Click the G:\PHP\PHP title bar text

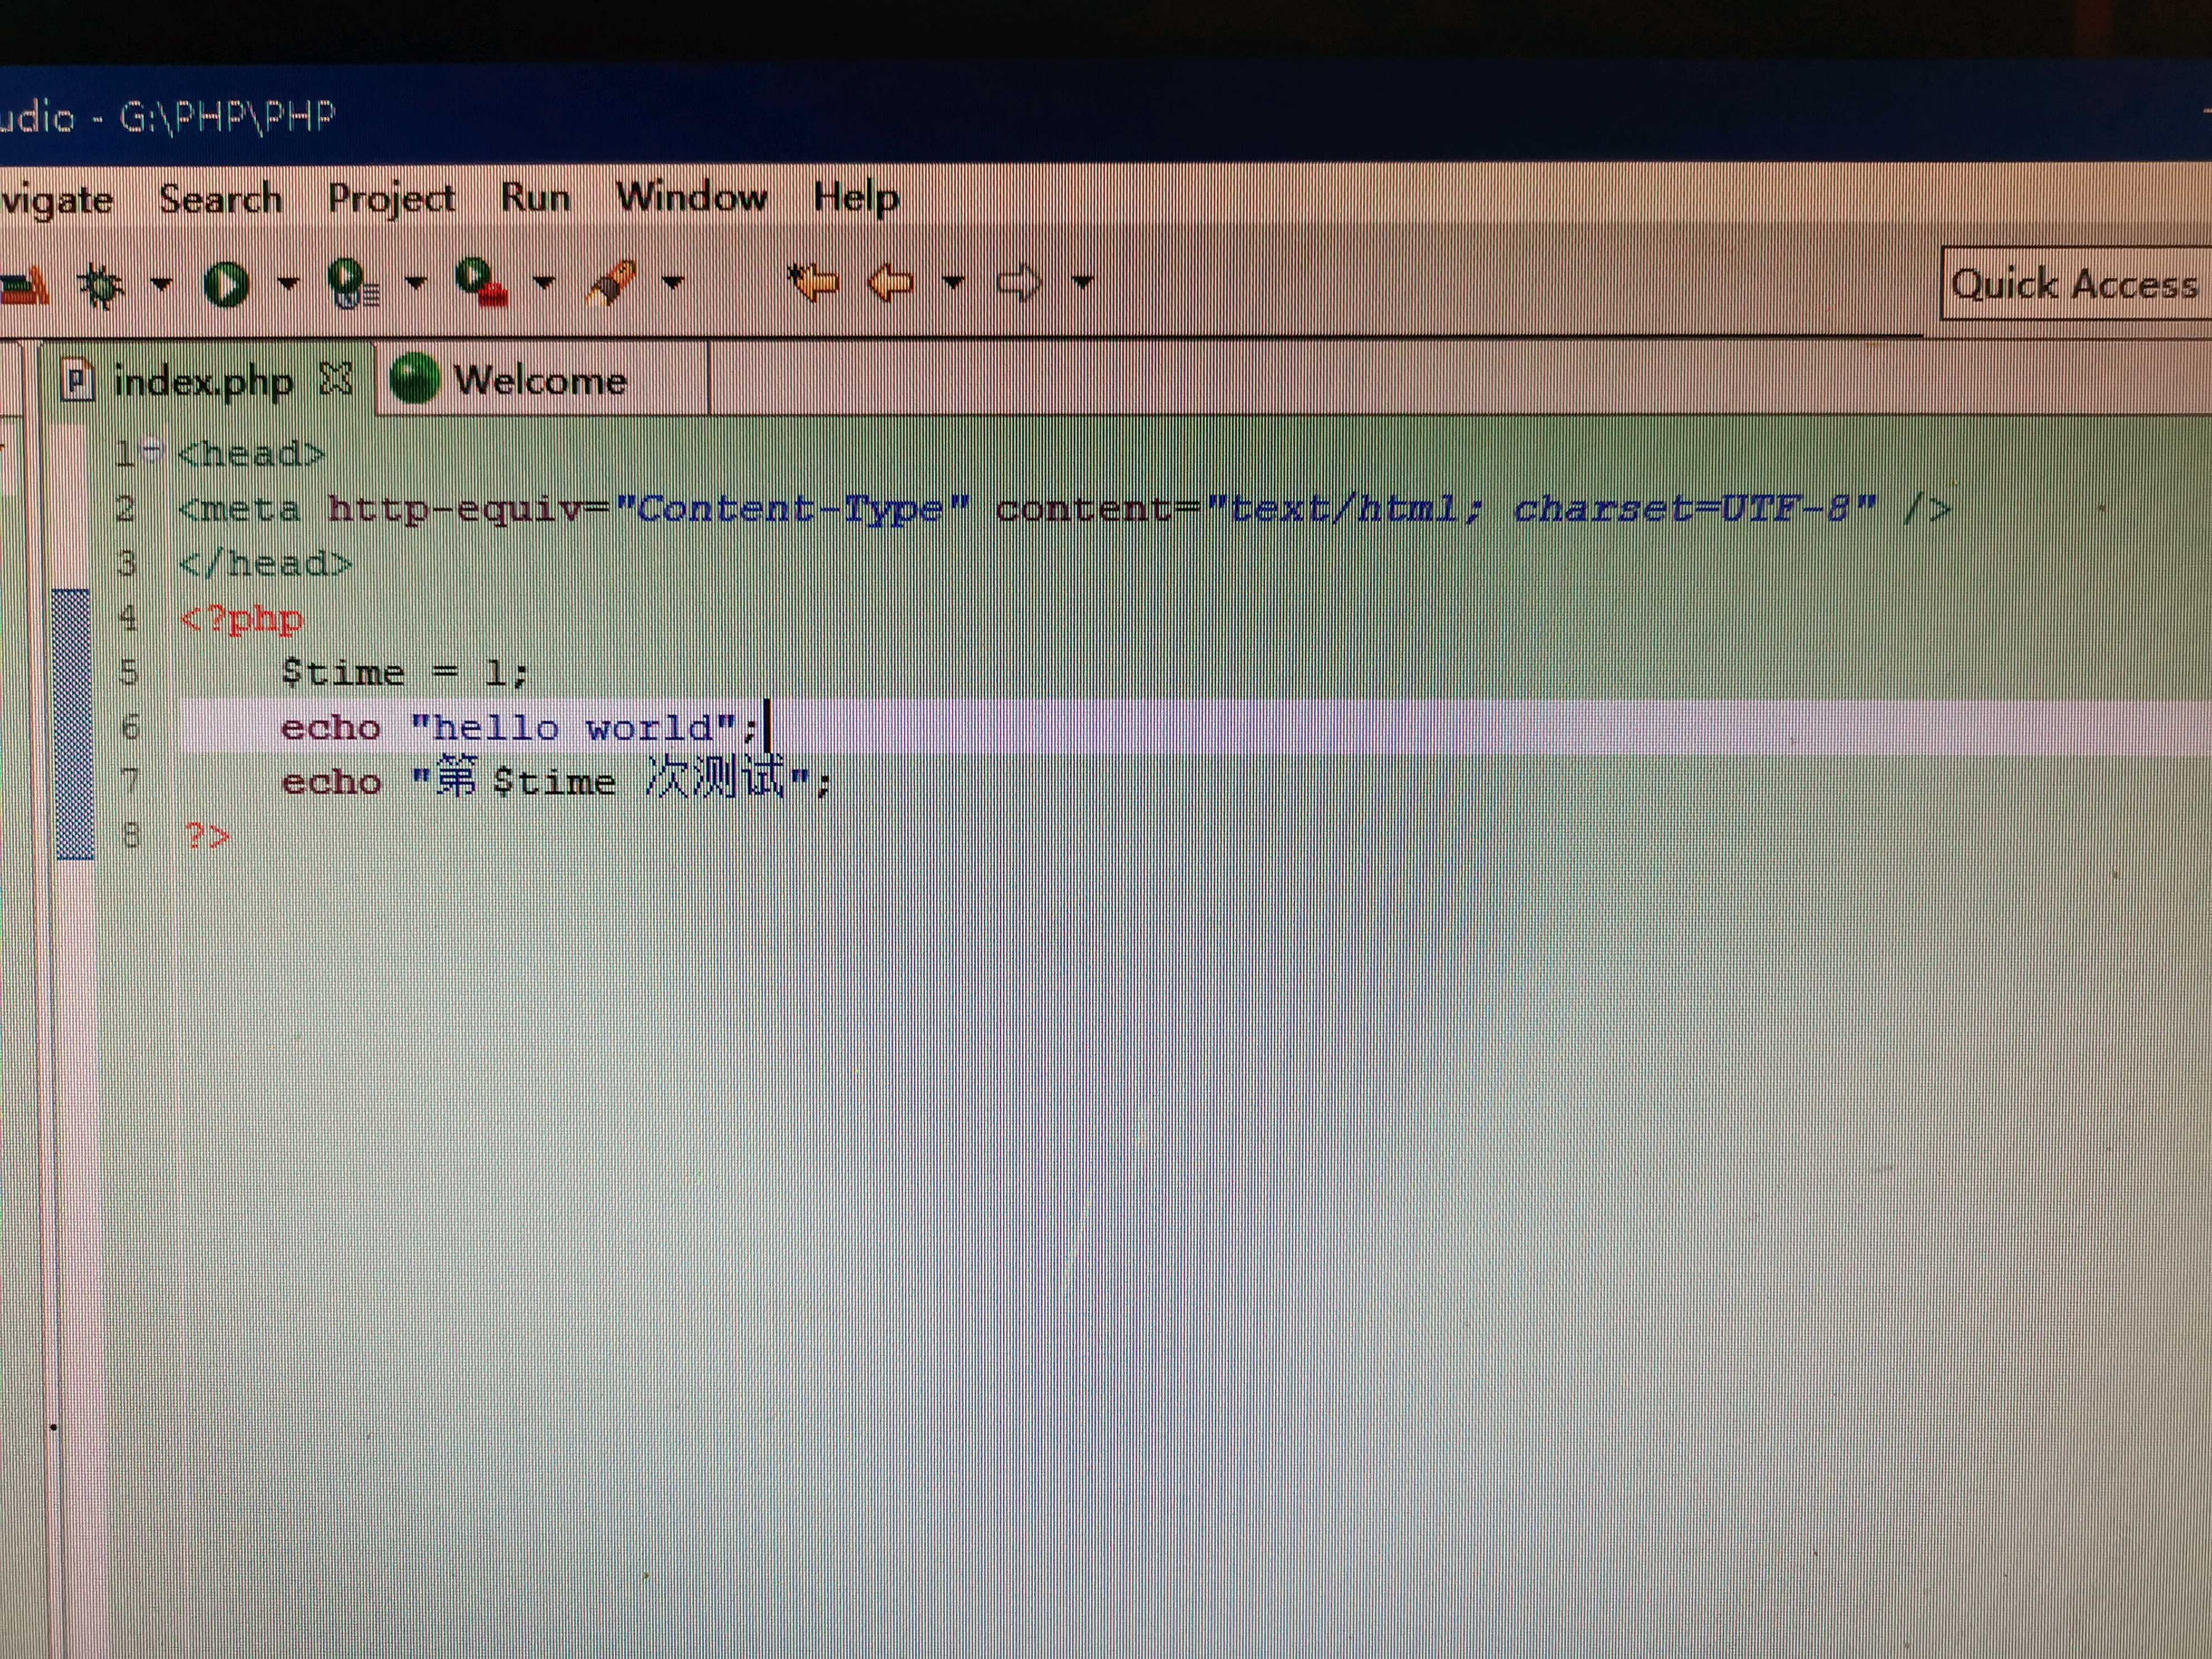[227, 117]
